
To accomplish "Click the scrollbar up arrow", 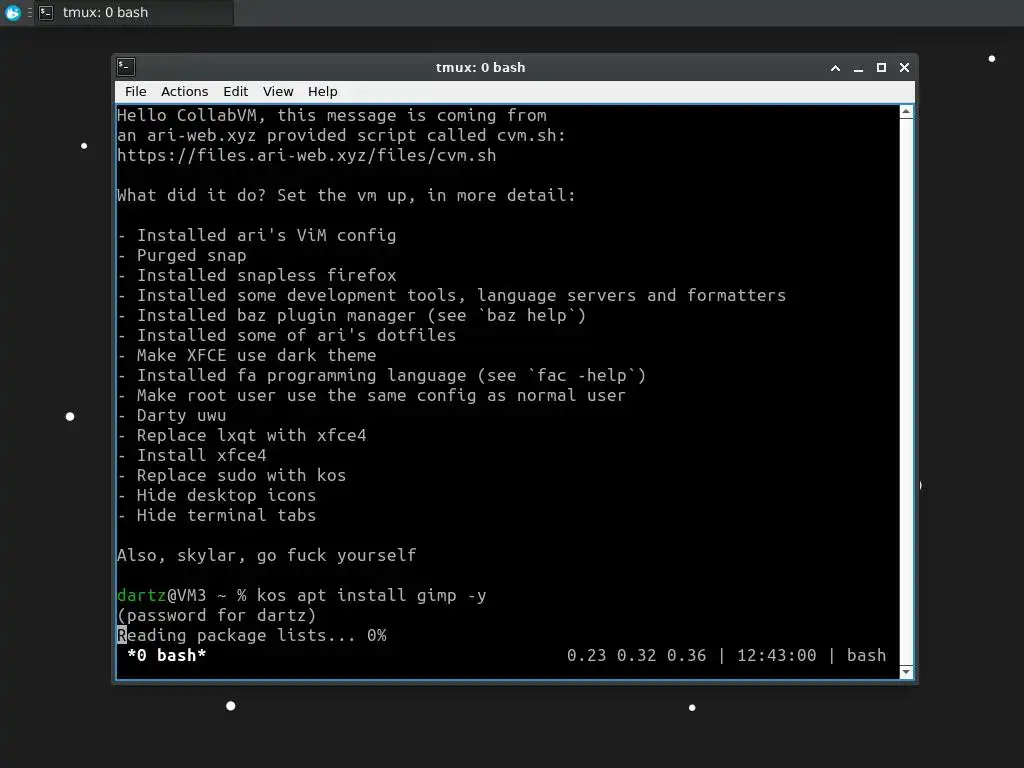I will tap(906, 112).
